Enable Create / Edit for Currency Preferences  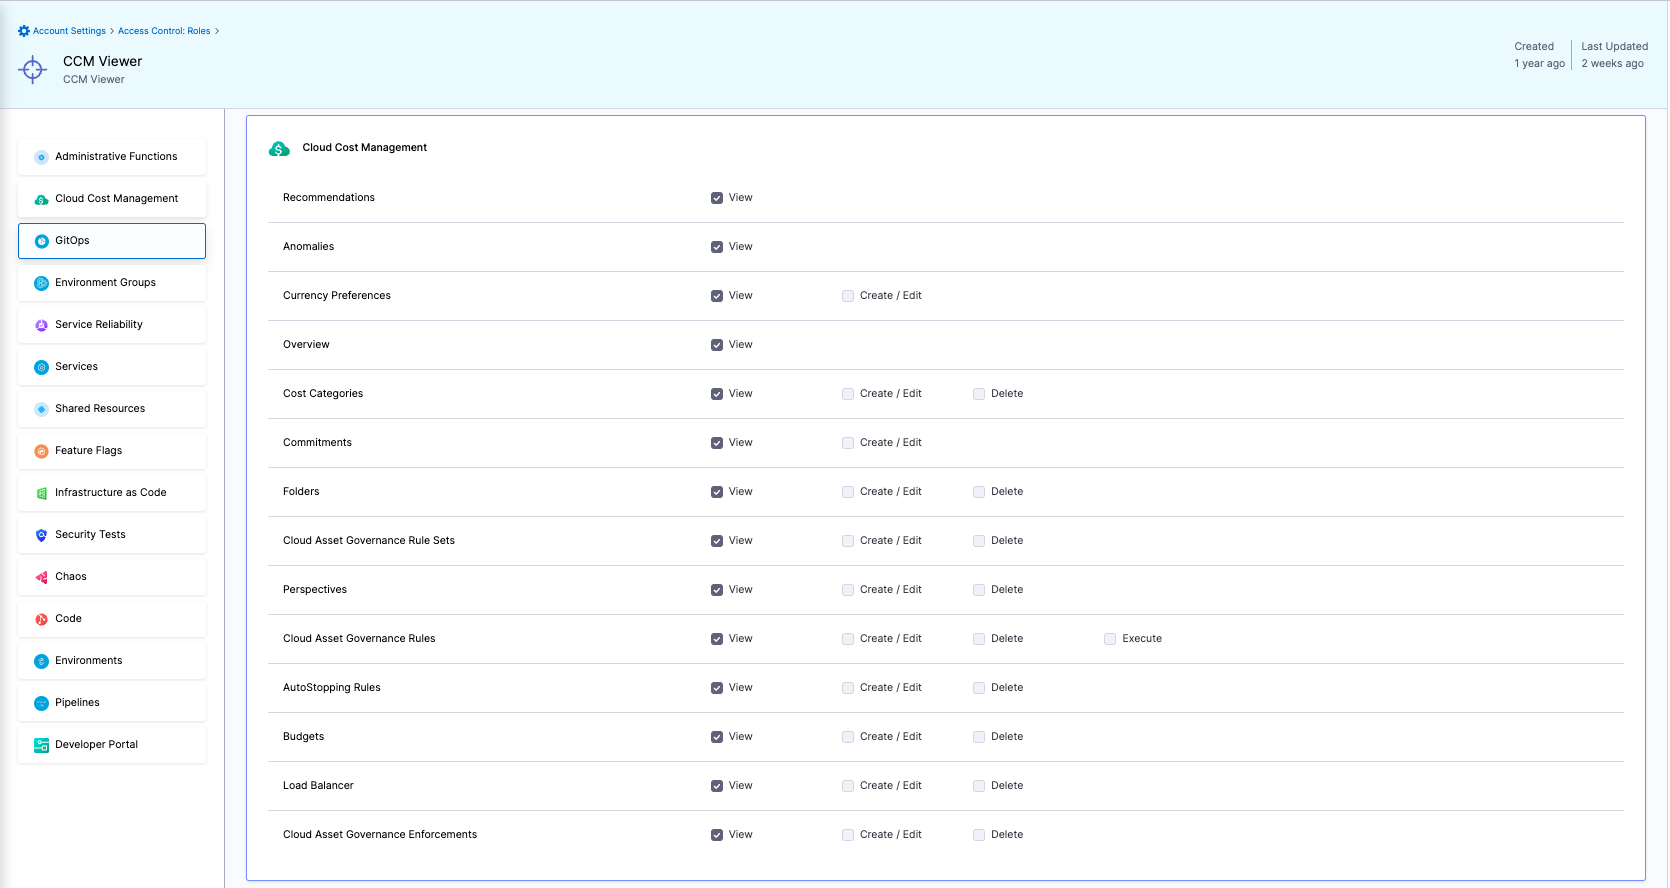(848, 296)
